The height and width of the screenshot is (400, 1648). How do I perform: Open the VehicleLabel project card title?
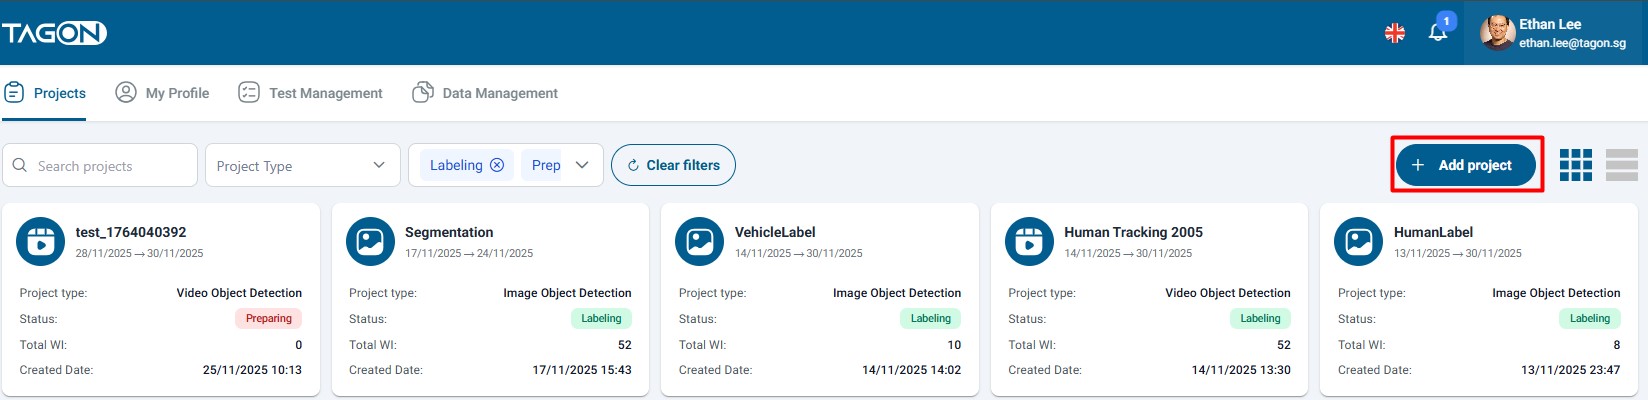[x=775, y=232]
